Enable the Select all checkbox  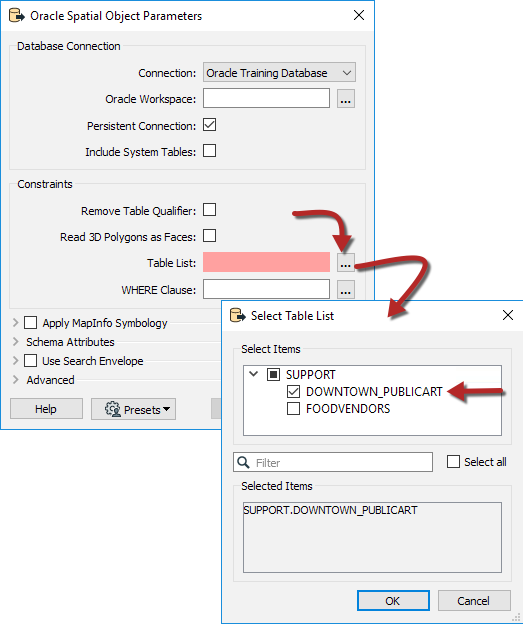click(x=453, y=462)
